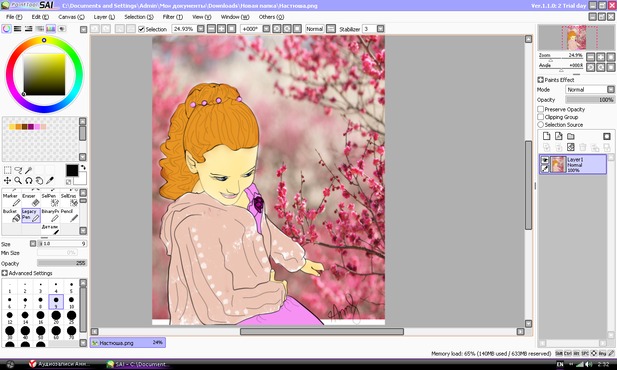Click the Normal drawing mode button in toolbar

tap(314, 29)
